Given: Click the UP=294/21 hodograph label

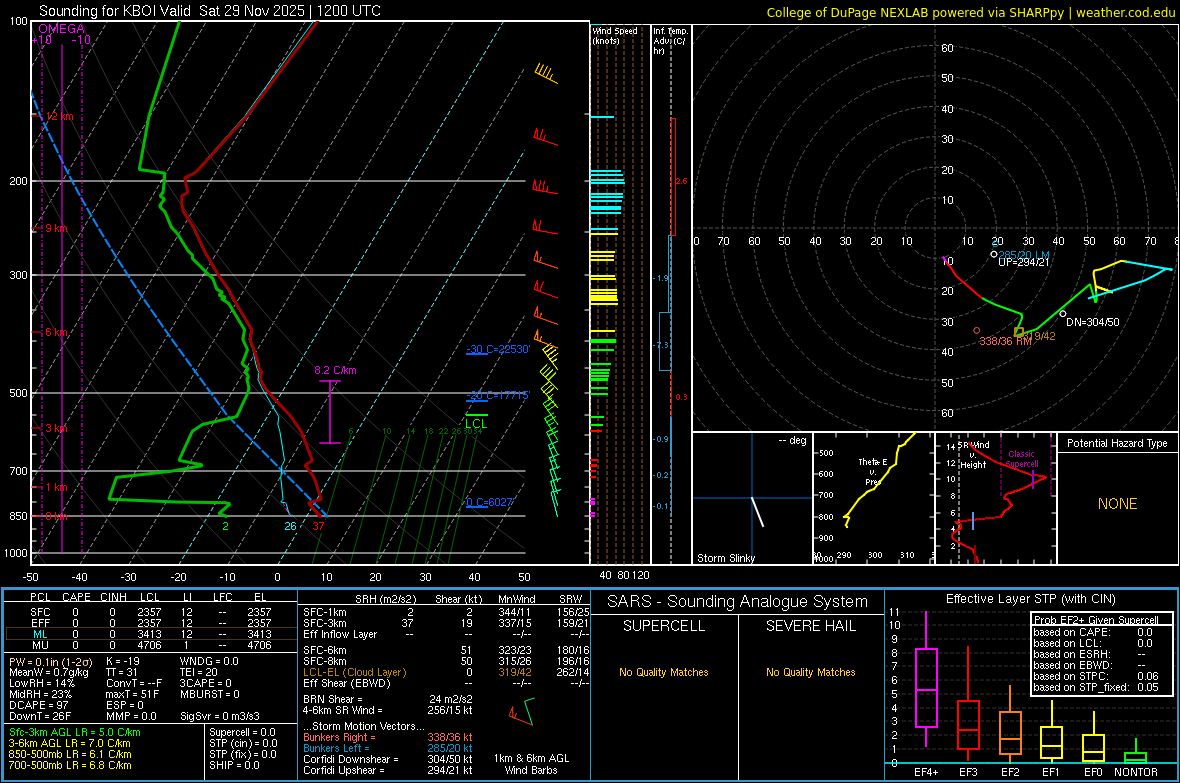Looking at the screenshot, I should pos(1023,262).
